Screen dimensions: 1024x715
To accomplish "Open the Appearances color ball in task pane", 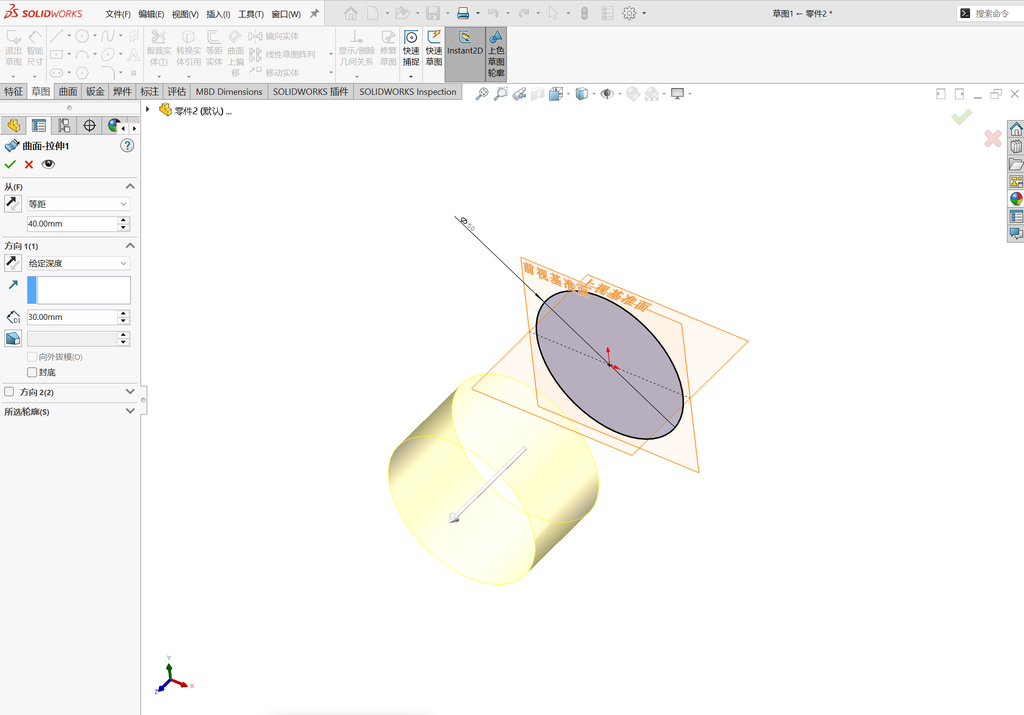I will point(1016,199).
